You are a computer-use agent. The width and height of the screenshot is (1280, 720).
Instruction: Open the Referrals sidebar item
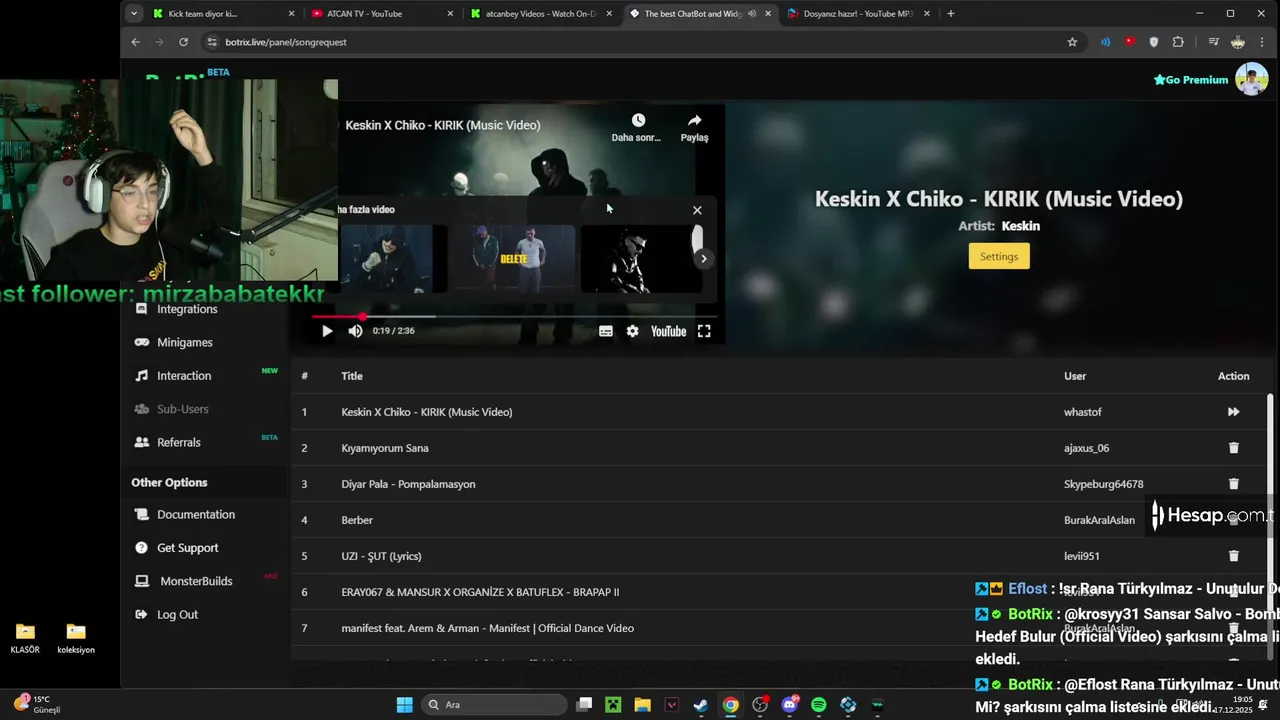179,442
